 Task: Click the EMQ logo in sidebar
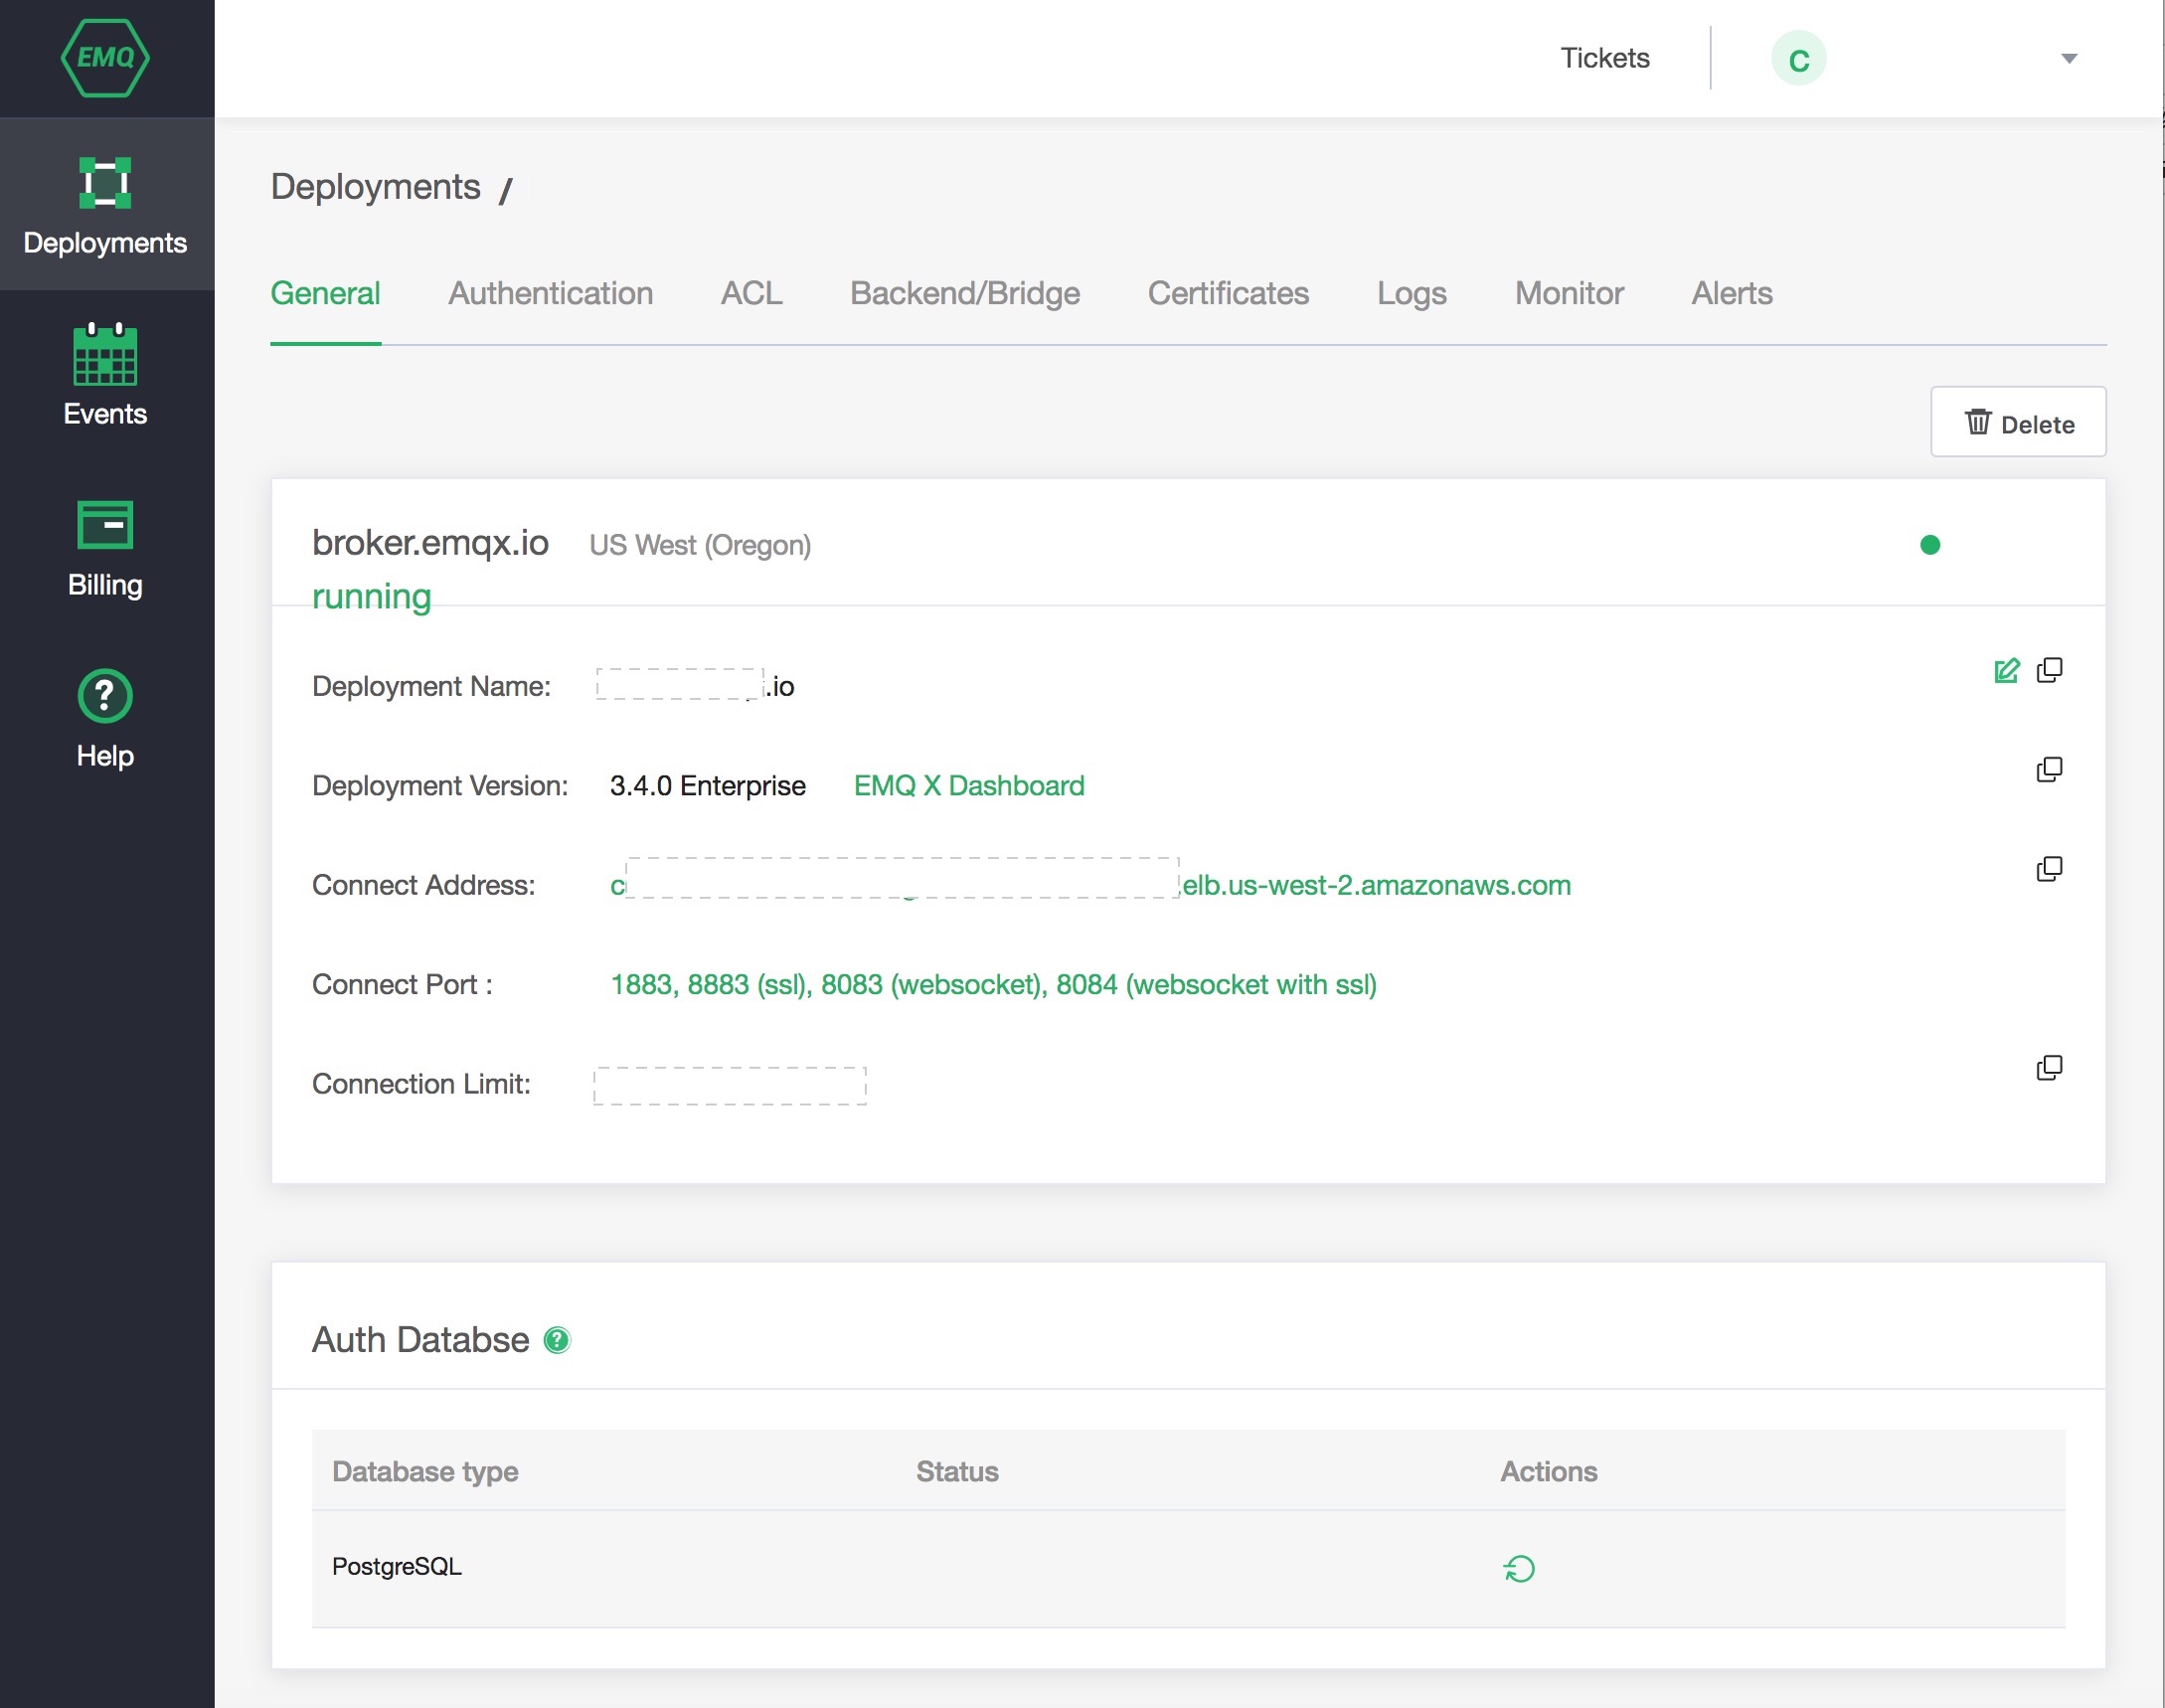[x=107, y=60]
